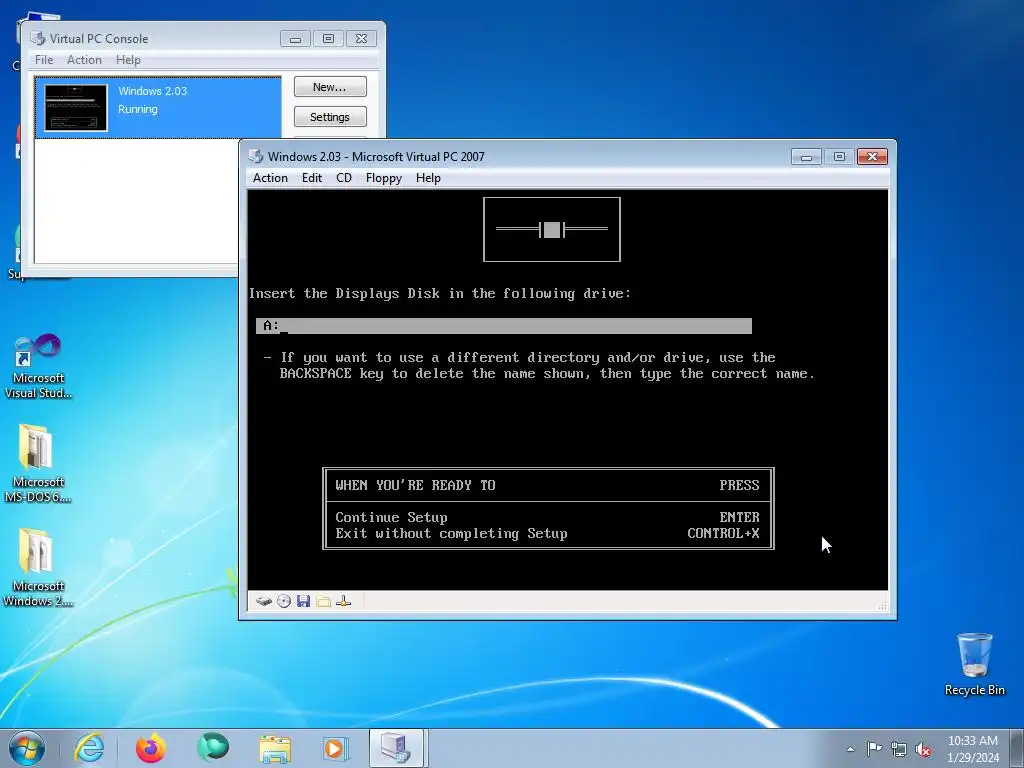Click the shared folder icon in the VM status bar
This screenshot has width=1024, height=768.
(x=323, y=601)
